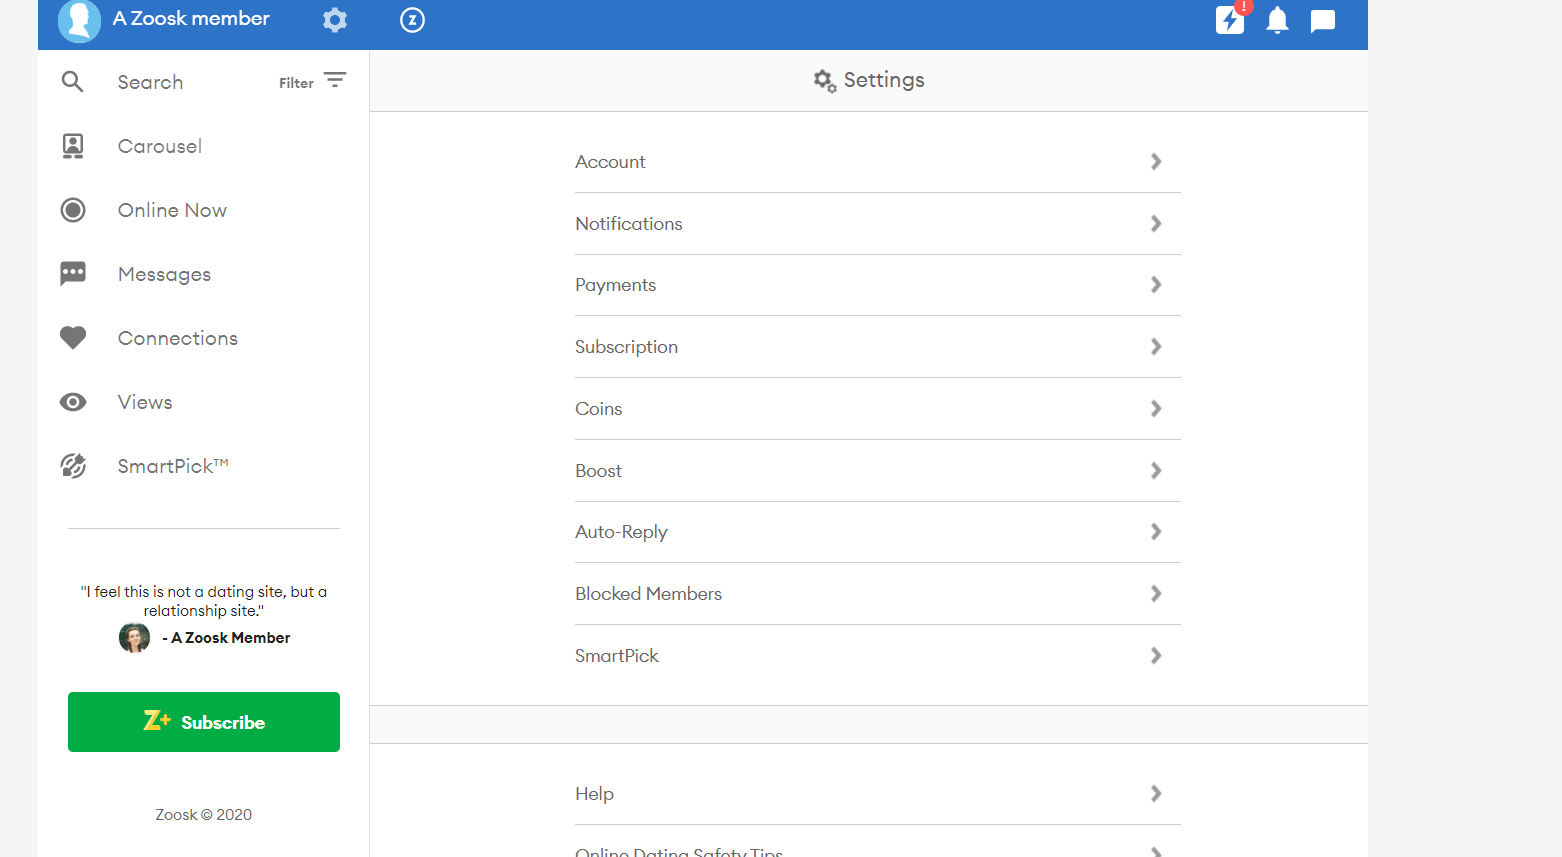Click 'Zoosk © 2020' footer text
This screenshot has height=857, width=1562.
[204, 815]
